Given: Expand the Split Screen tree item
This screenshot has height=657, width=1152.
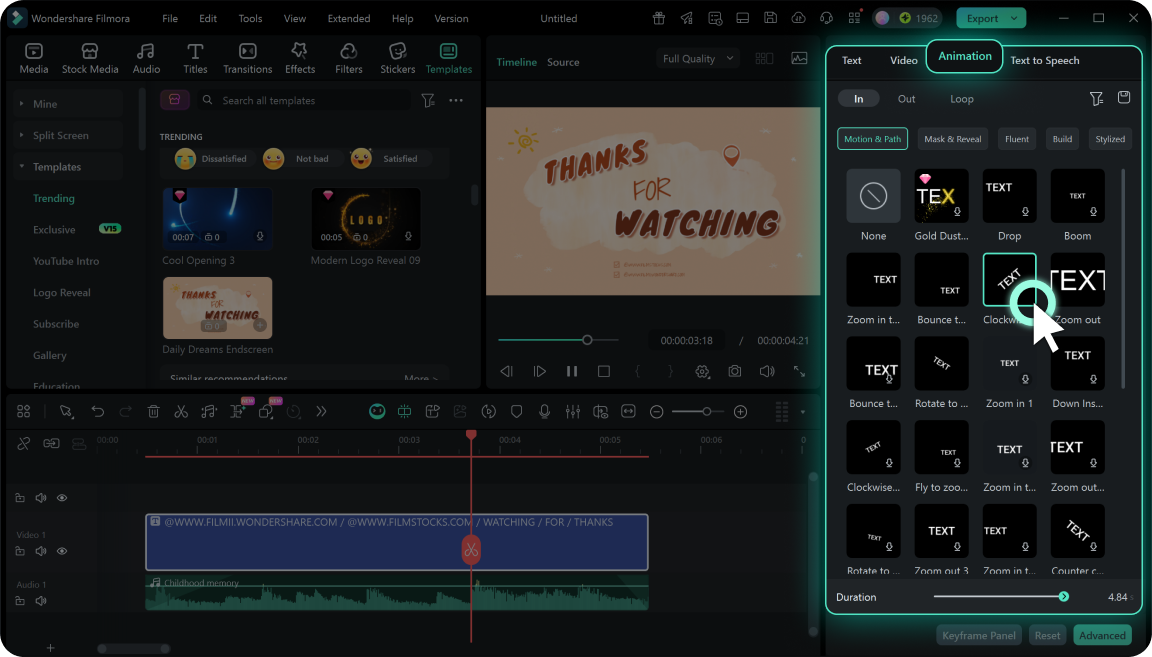Looking at the screenshot, I should tap(21, 135).
